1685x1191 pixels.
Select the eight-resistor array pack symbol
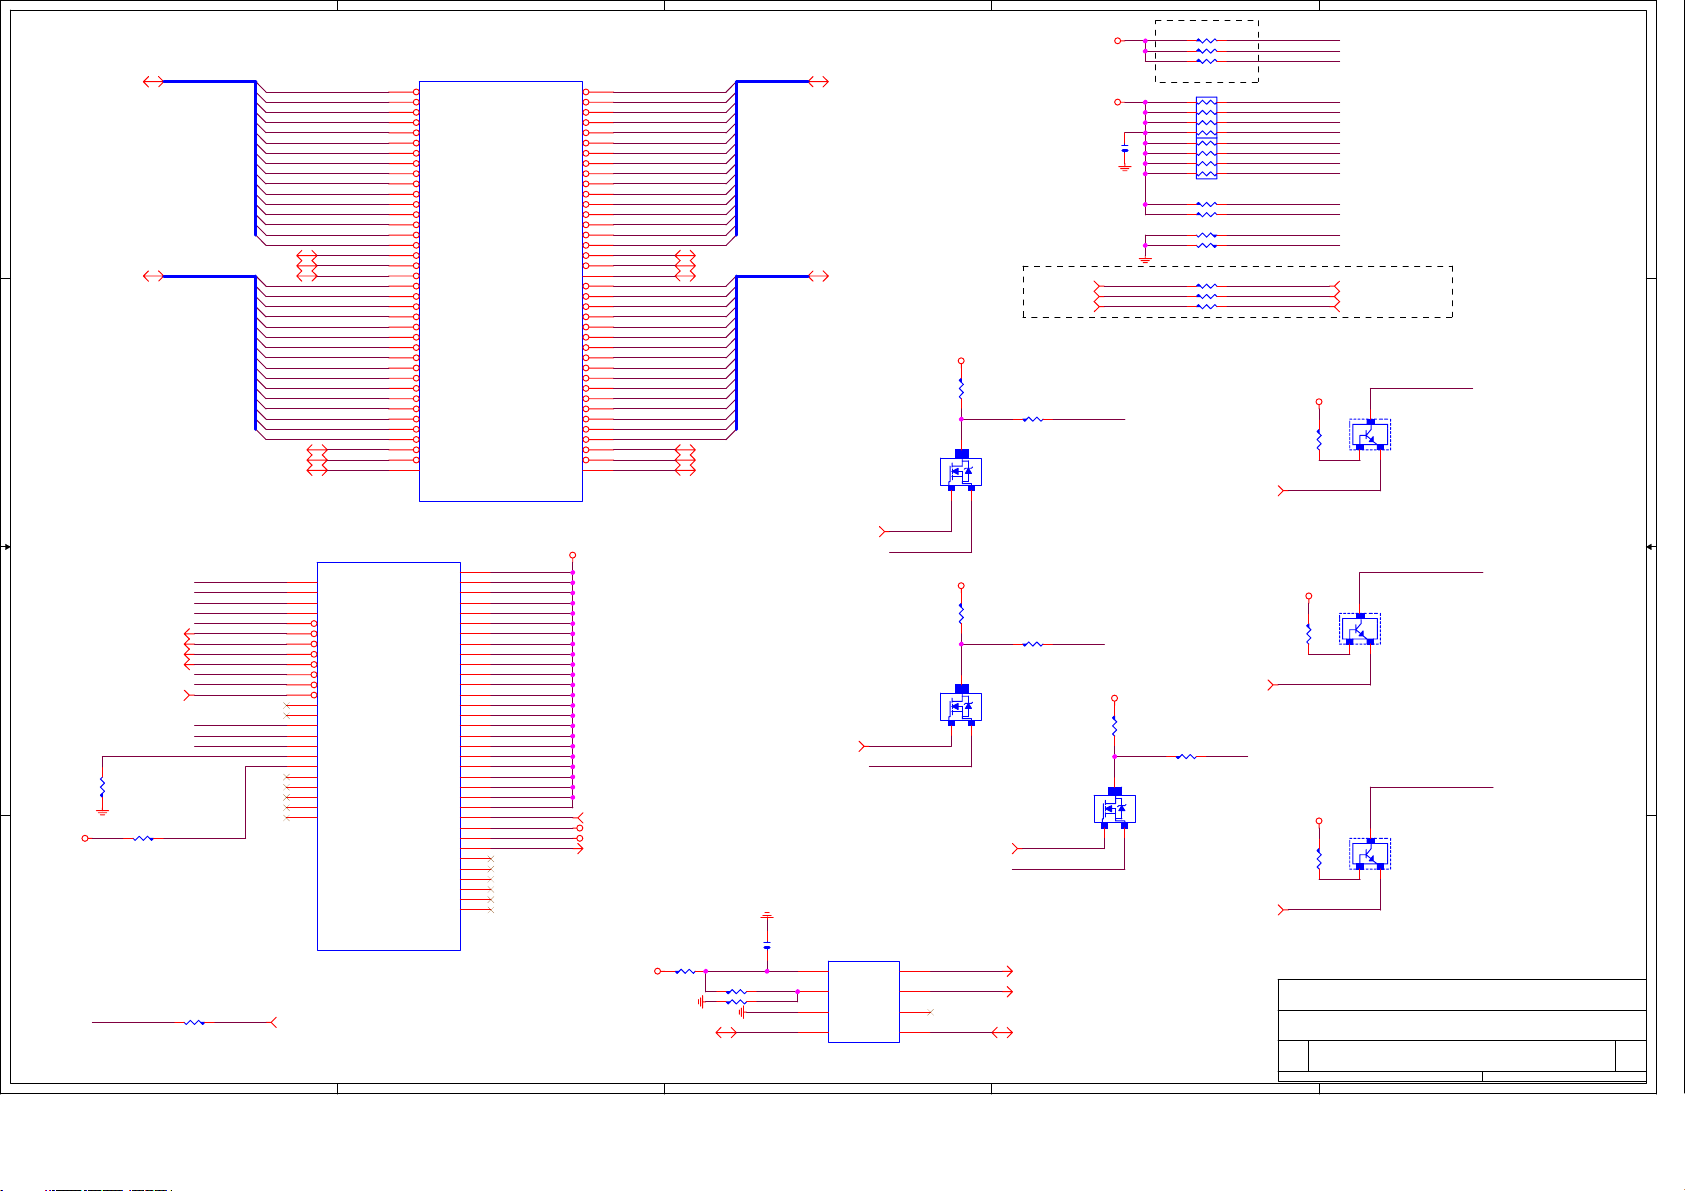(x=1207, y=138)
